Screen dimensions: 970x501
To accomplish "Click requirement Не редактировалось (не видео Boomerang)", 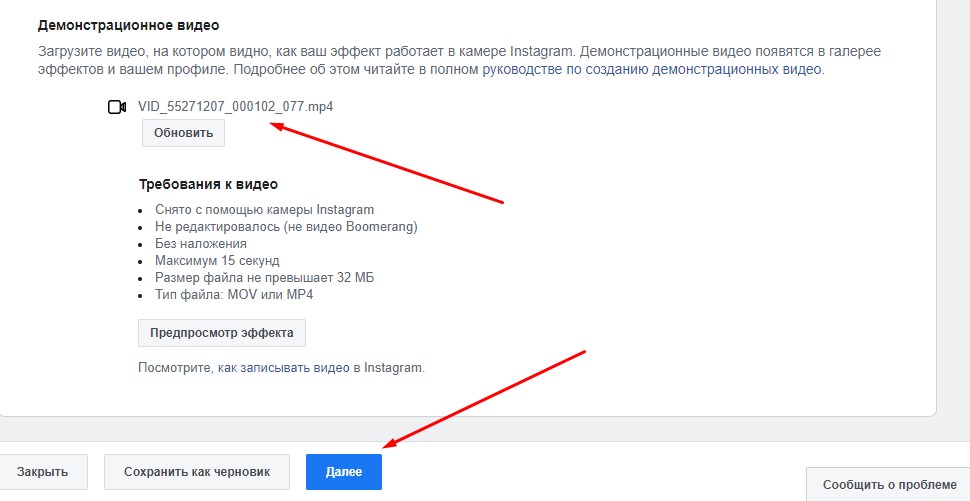I will point(286,227).
